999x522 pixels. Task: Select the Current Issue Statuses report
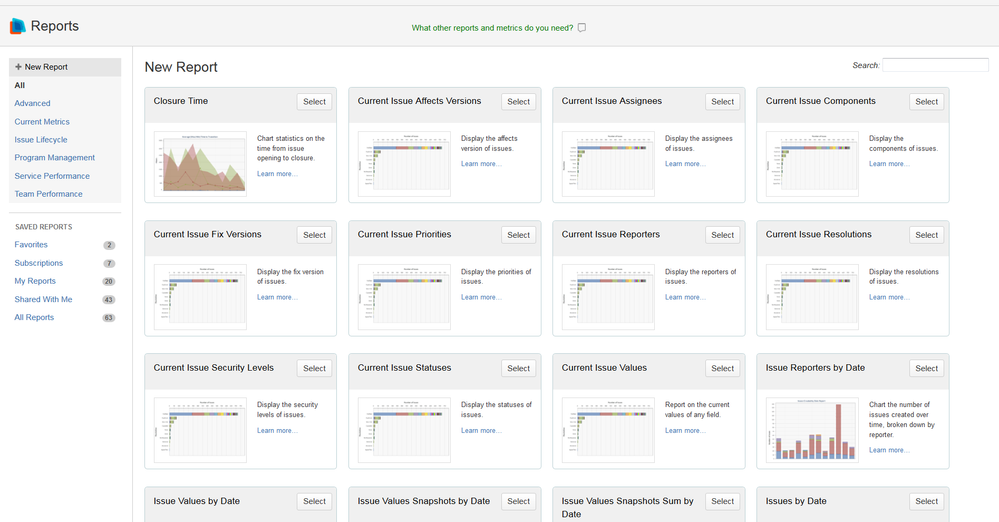[519, 368]
